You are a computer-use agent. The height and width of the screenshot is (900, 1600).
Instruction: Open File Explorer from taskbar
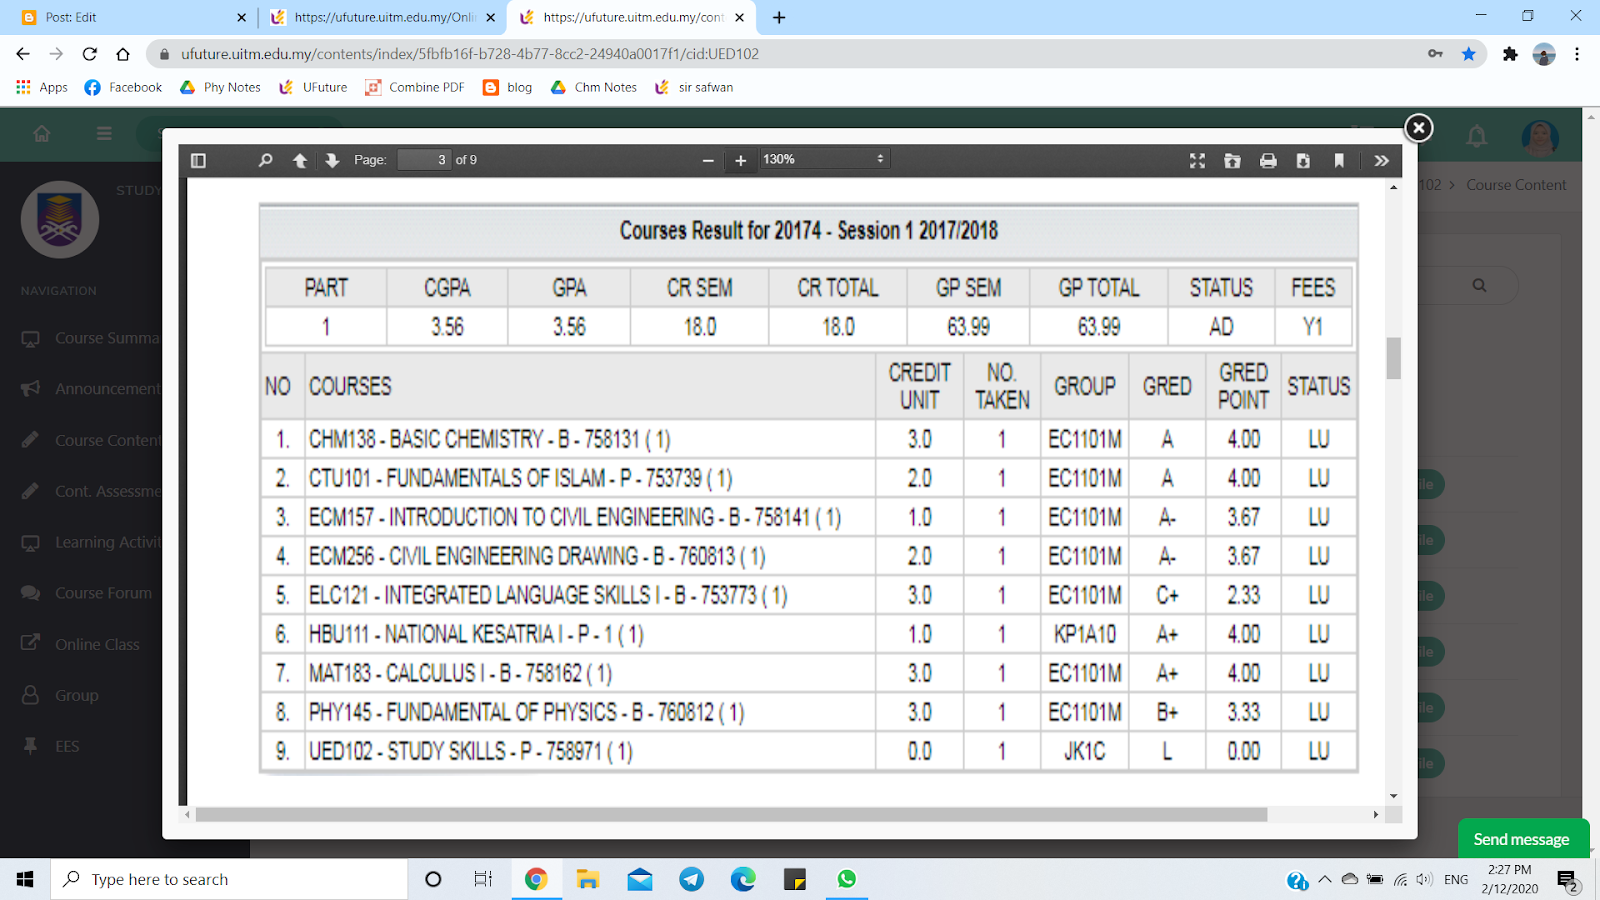(x=587, y=879)
